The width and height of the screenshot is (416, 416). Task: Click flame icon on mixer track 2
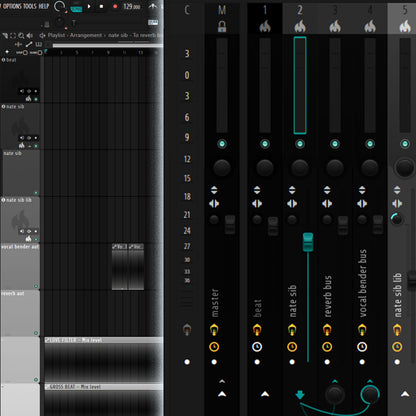300,26
